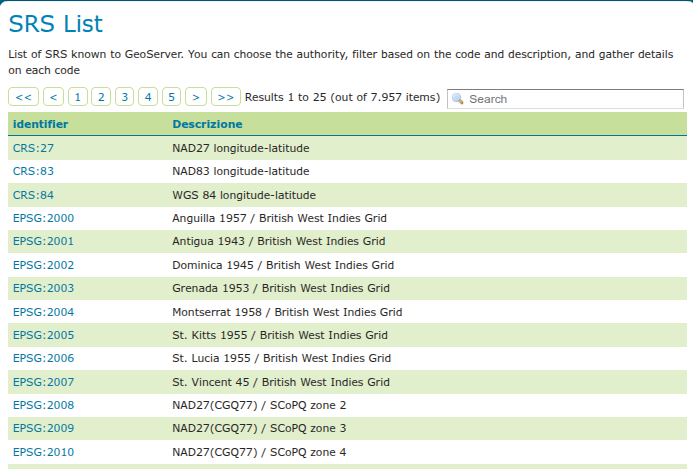This screenshot has height=469, width=693.
Task: Open results page 2
Action: click(100, 97)
